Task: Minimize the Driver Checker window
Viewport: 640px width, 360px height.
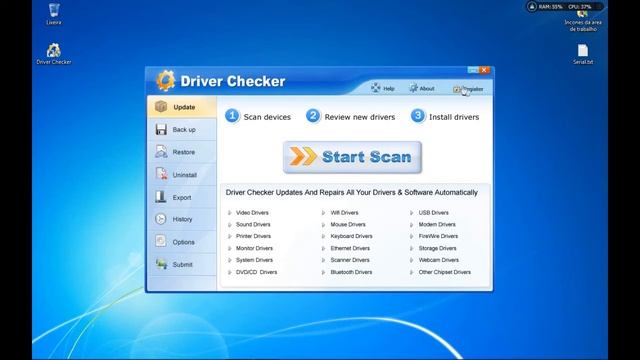Action: 473,70
